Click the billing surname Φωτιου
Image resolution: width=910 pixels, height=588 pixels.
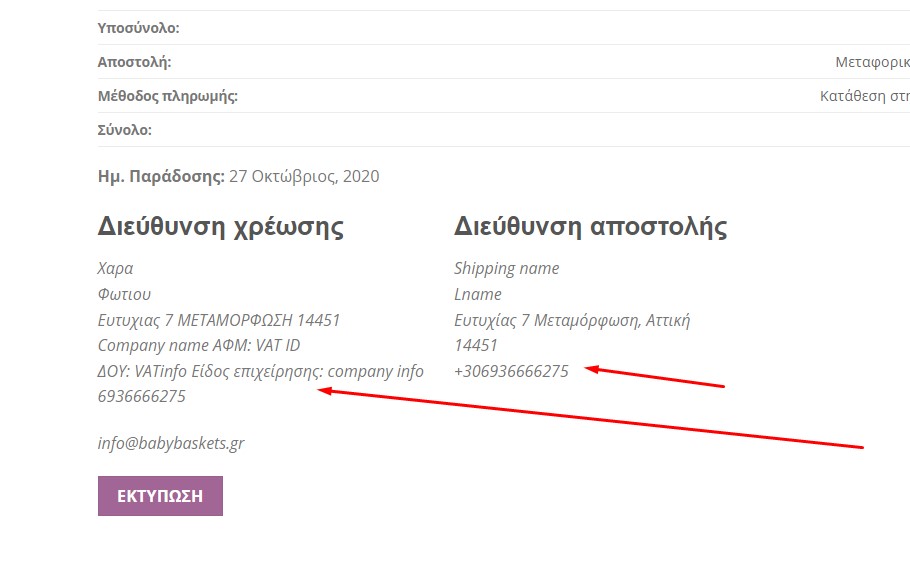[124, 294]
